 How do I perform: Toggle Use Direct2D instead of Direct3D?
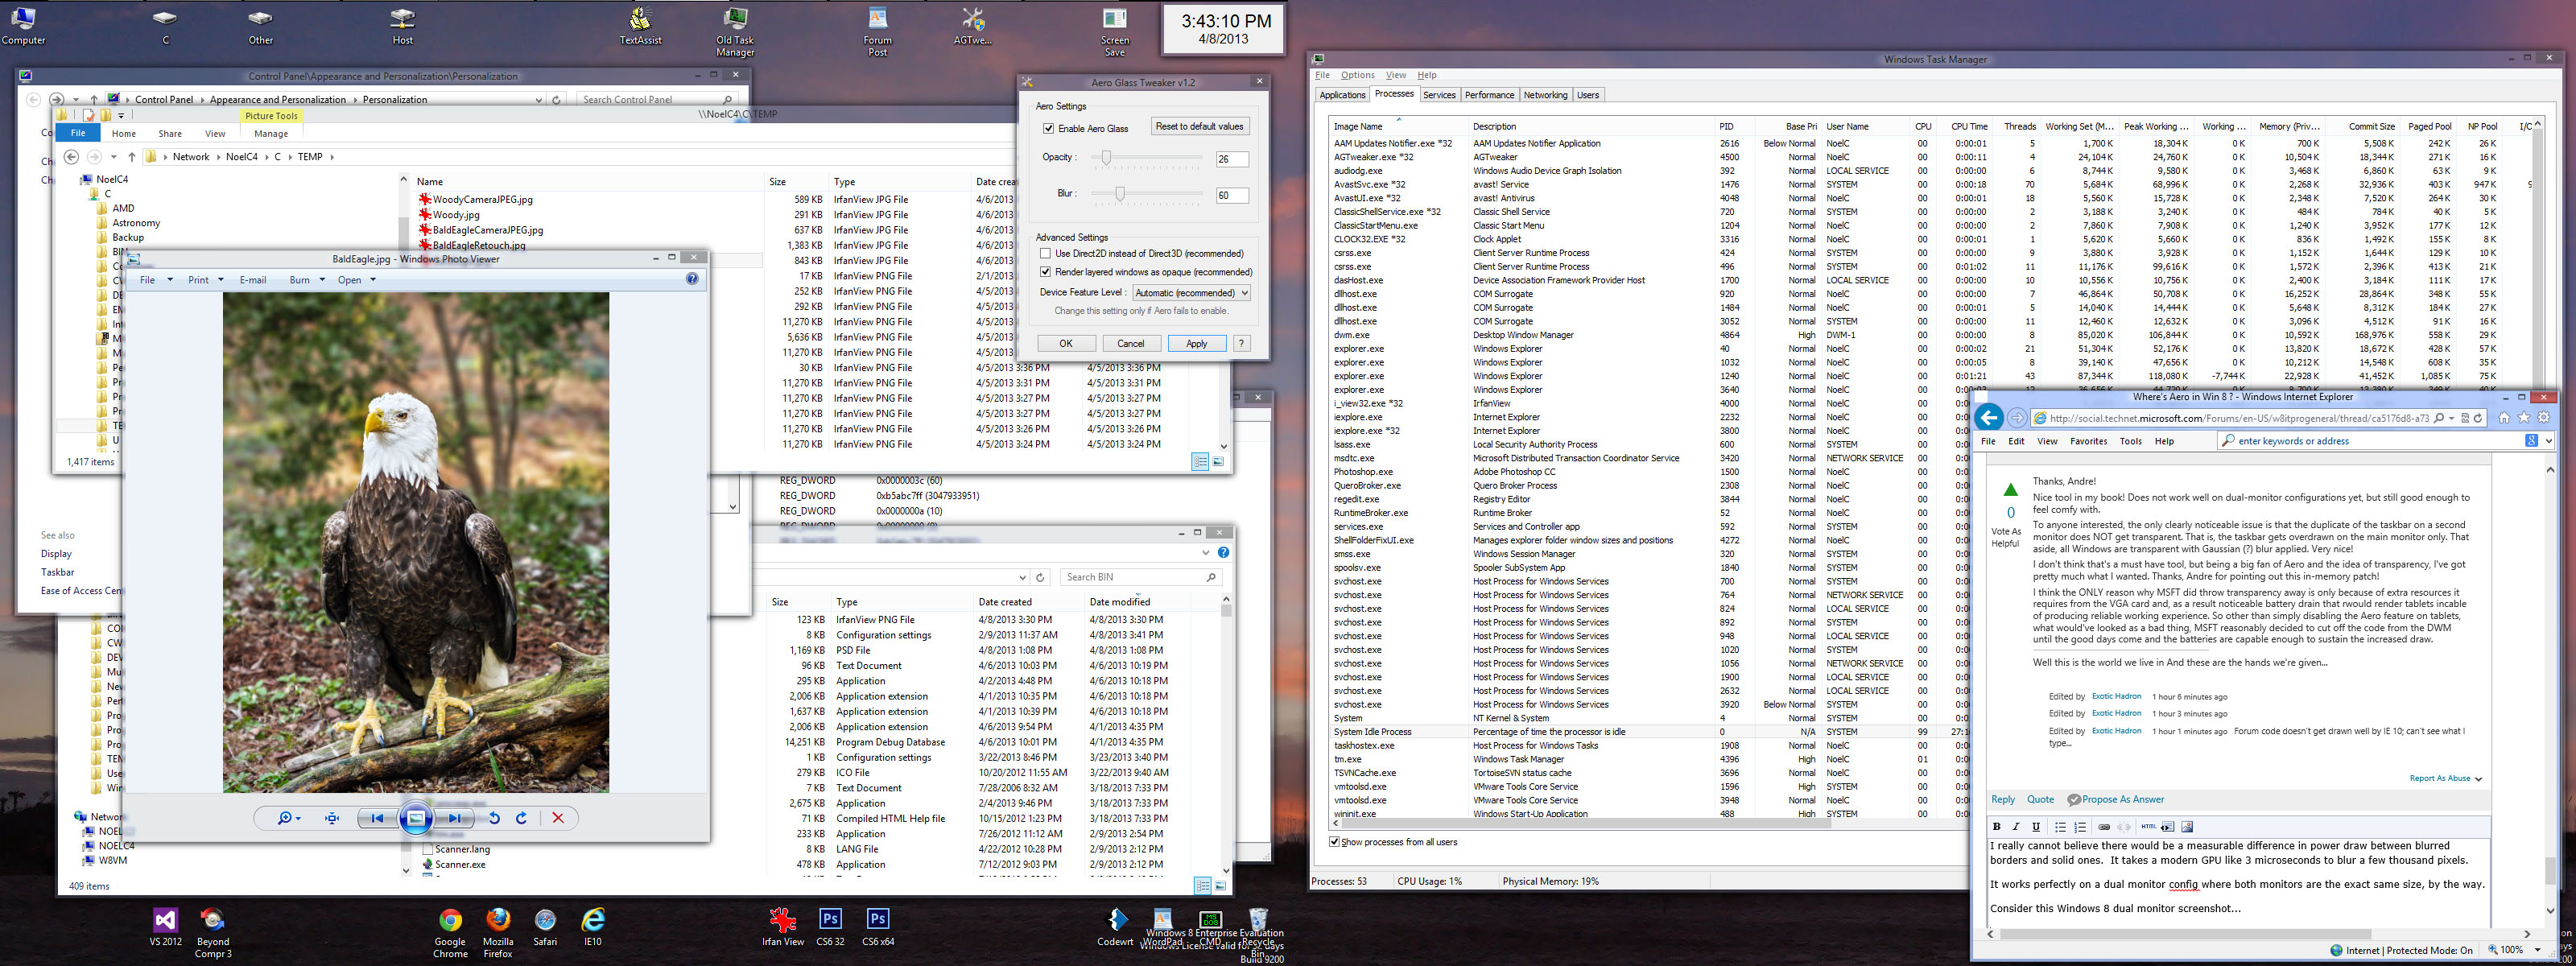1045,254
